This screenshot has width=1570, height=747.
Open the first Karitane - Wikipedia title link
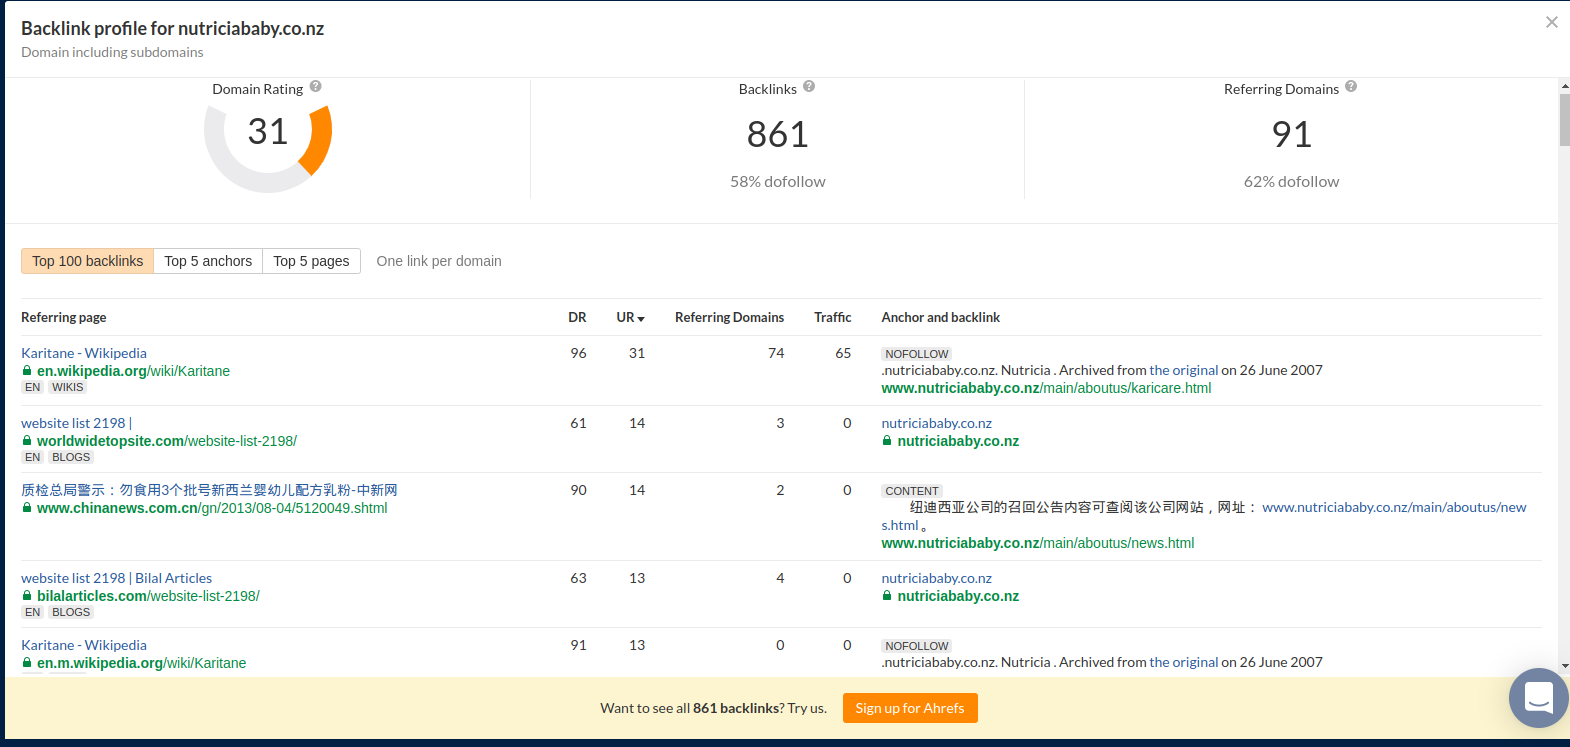click(x=84, y=353)
